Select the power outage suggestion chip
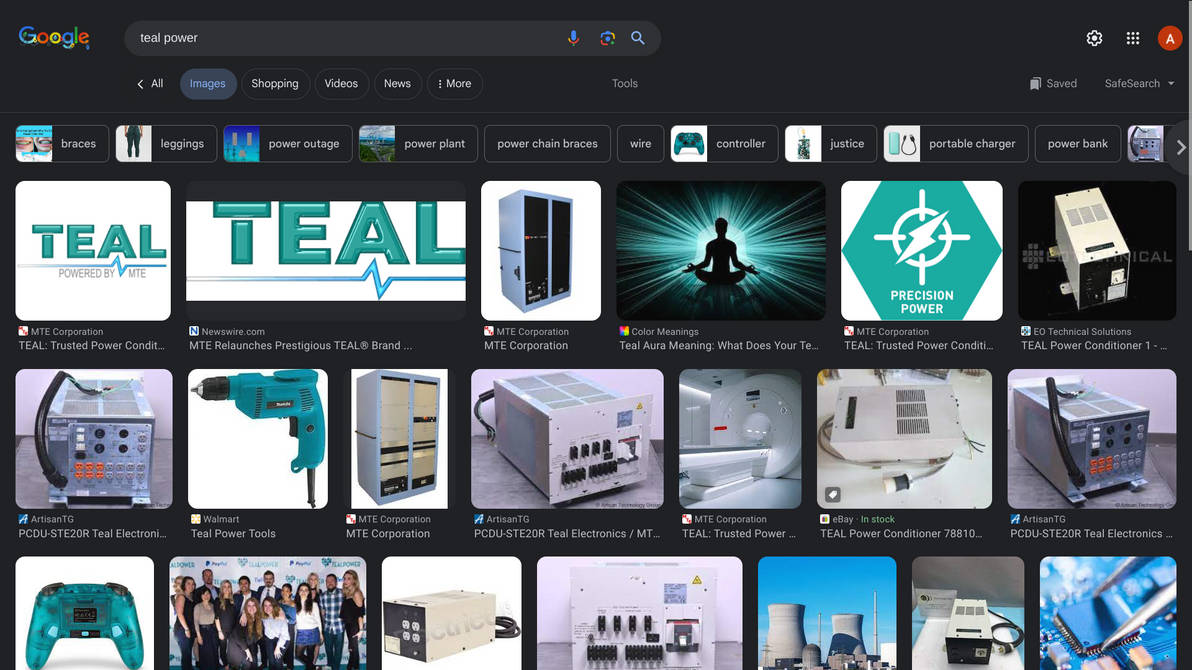Viewport: 1192px width, 670px height. 287,144
